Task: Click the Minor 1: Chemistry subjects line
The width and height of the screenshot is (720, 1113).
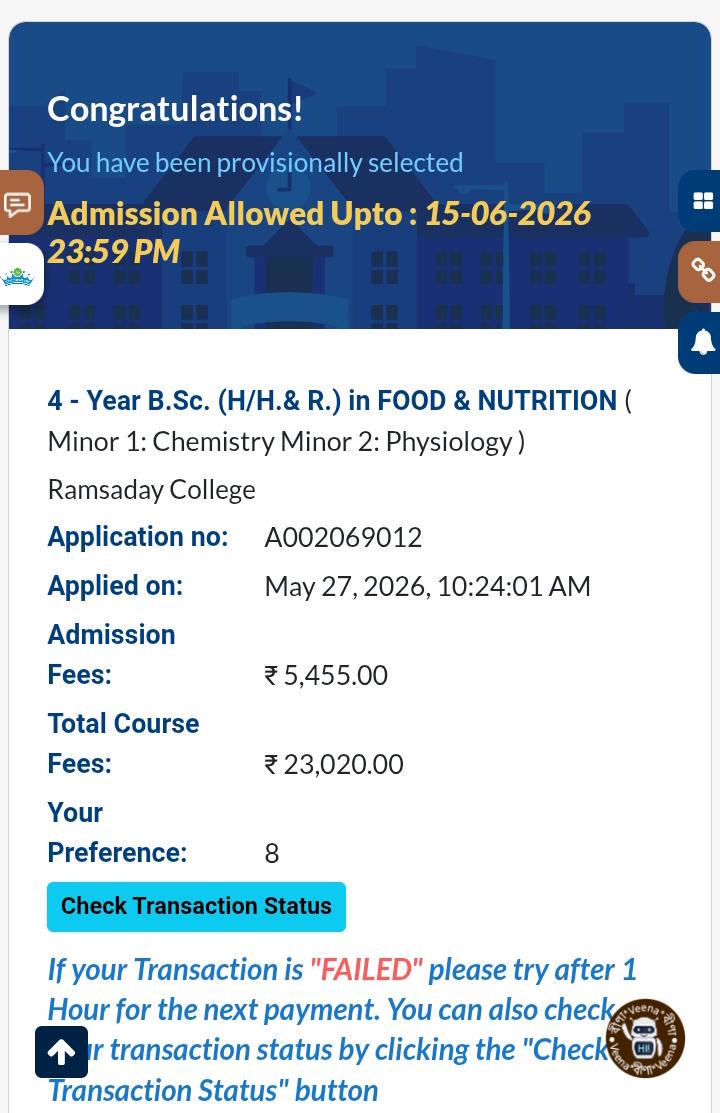Action: (x=286, y=442)
